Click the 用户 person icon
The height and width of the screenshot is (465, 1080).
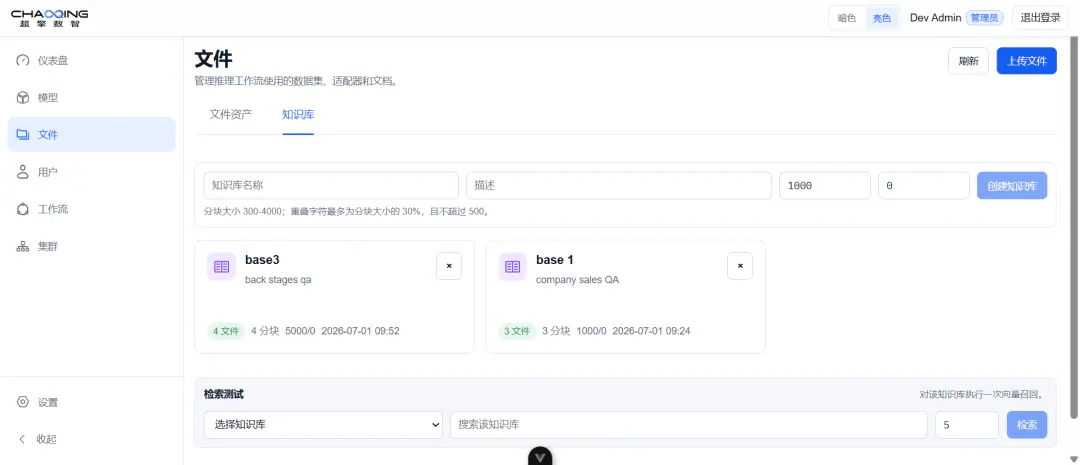(23, 172)
